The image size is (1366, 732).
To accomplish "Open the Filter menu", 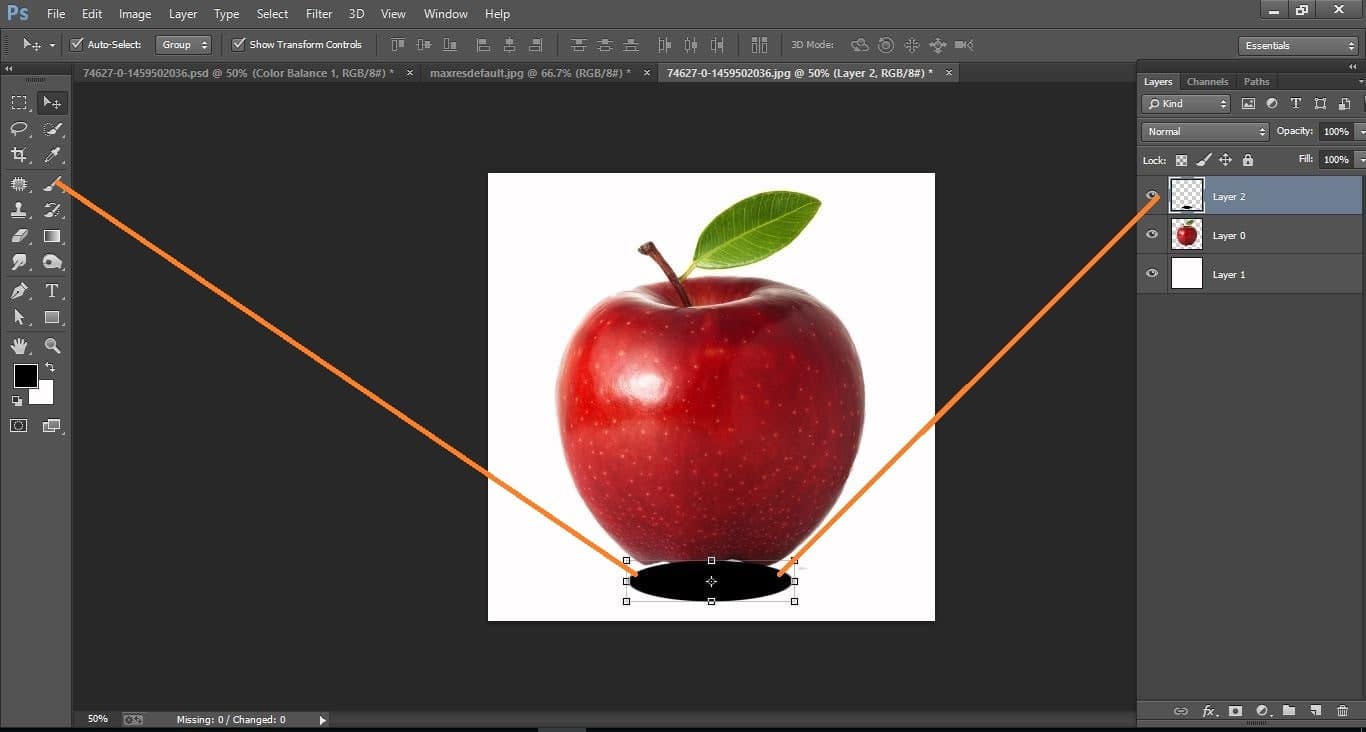I will (x=318, y=13).
